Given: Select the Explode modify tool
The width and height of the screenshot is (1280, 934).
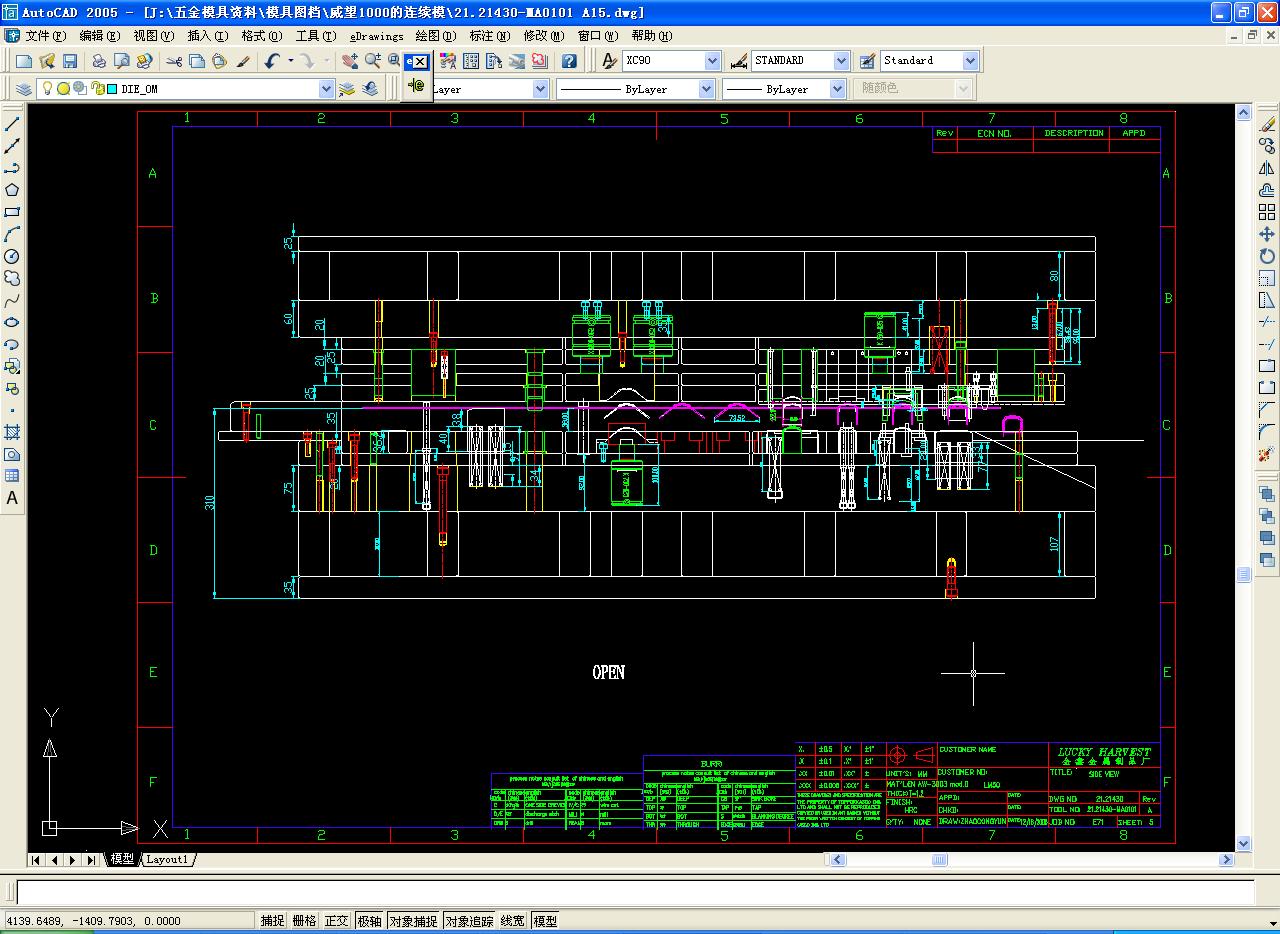Looking at the screenshot, I should click(x=1267, y=454).
